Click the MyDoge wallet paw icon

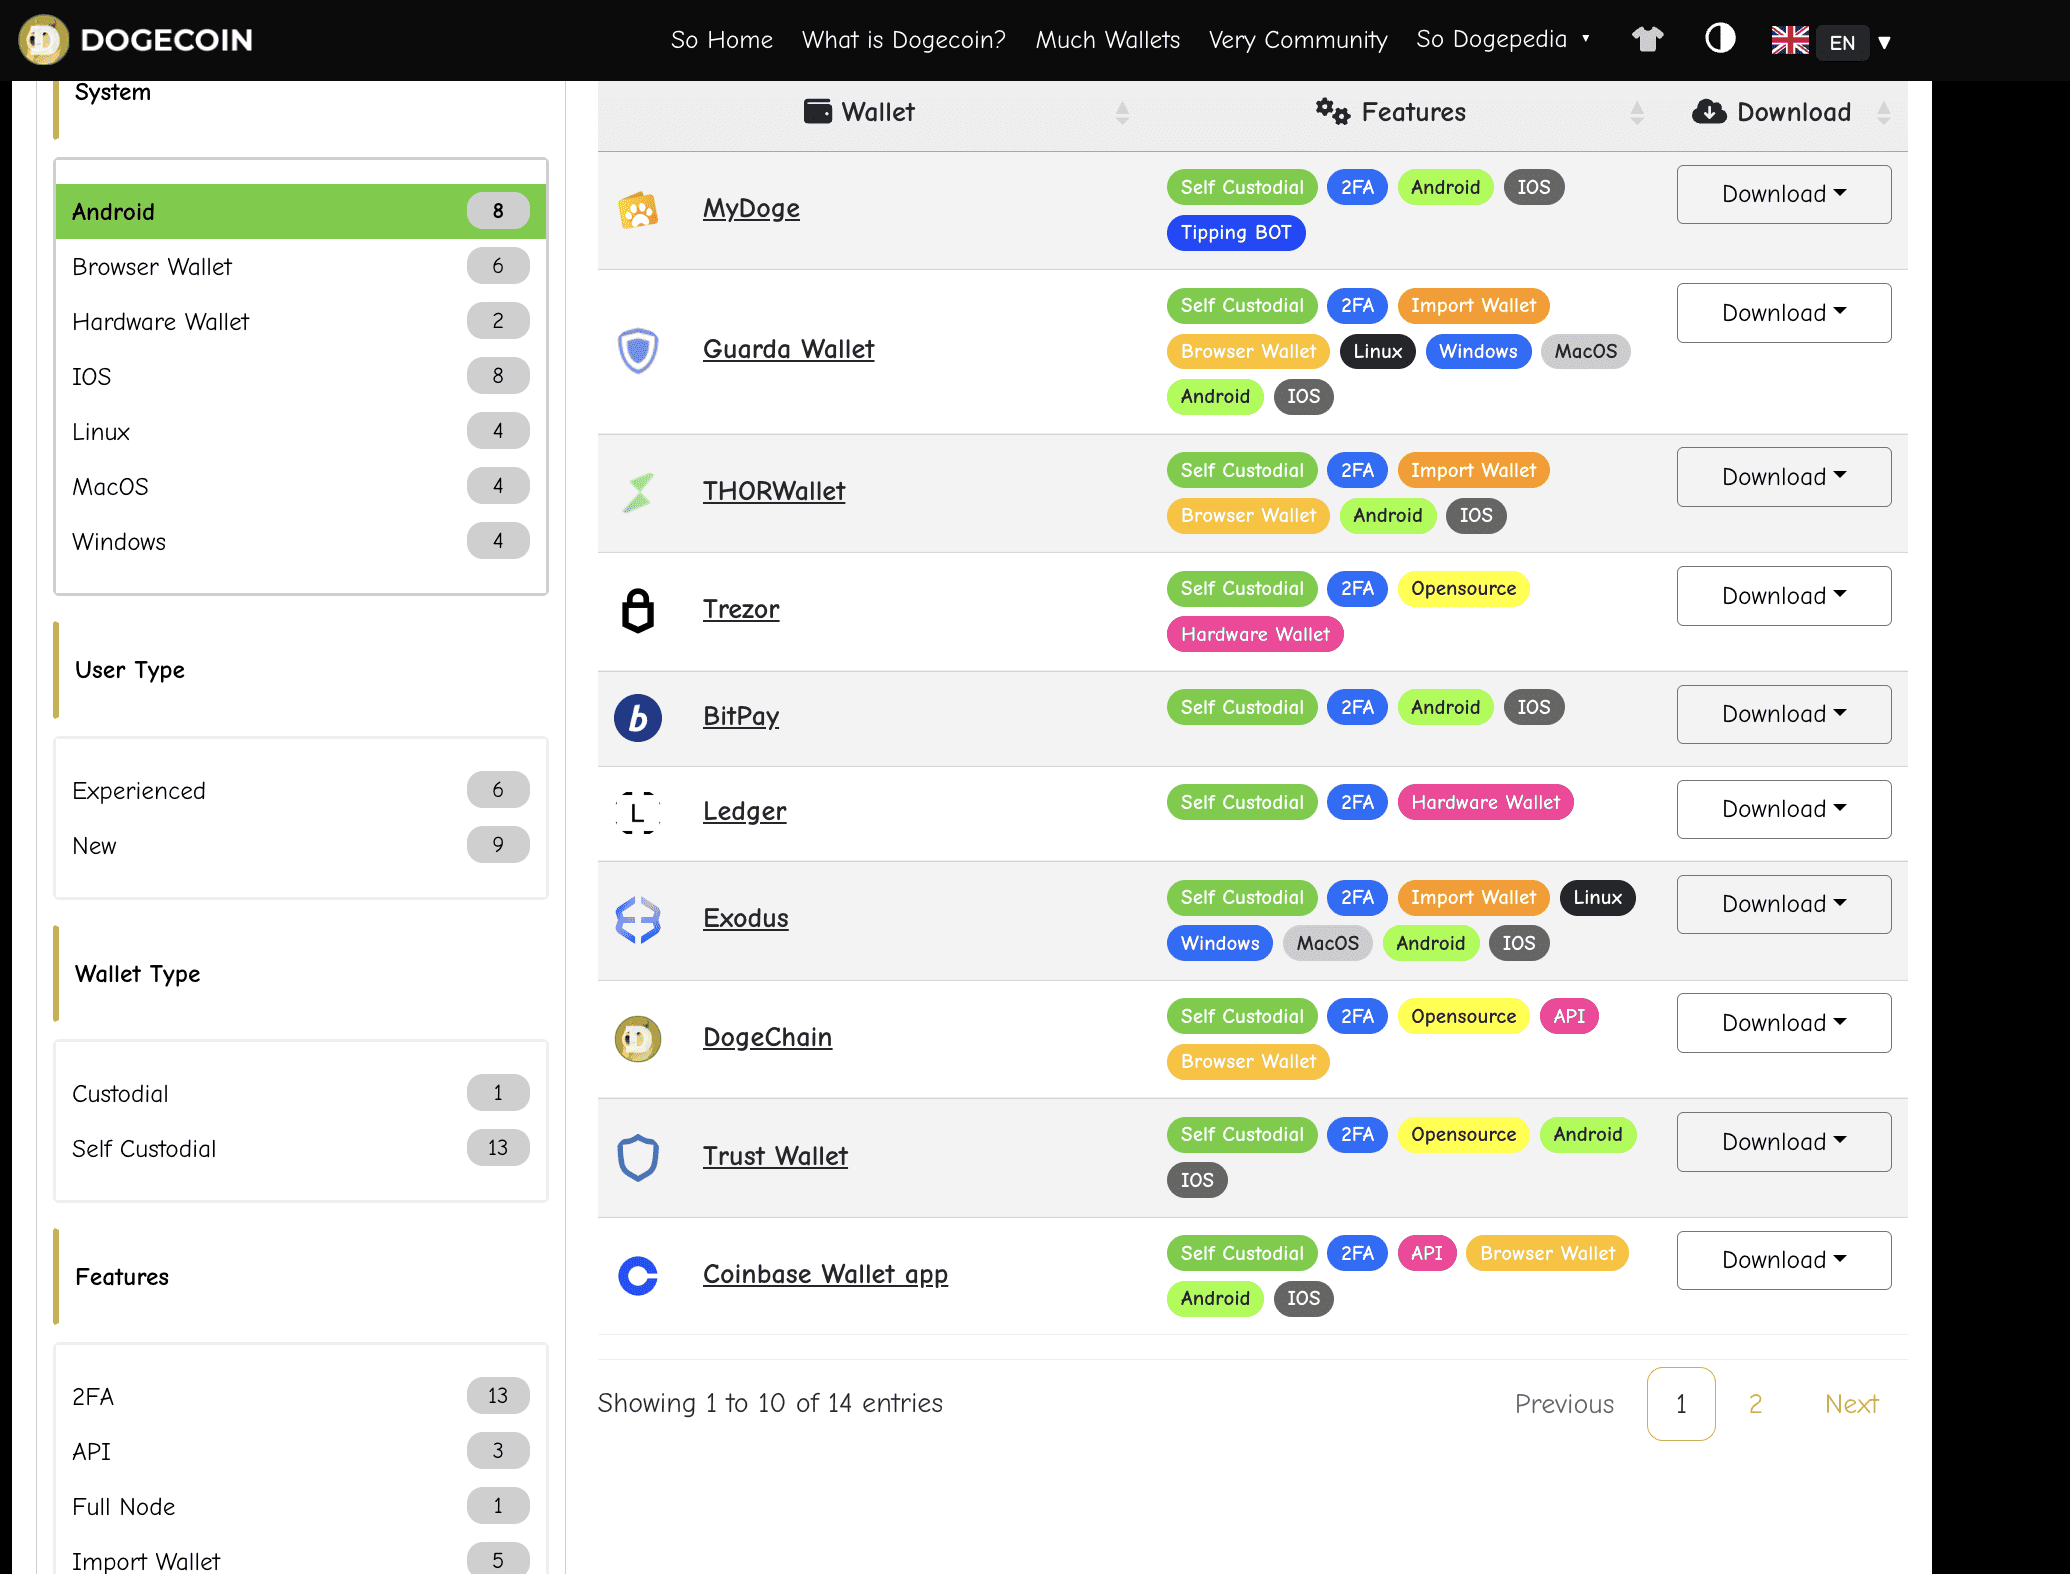point(638,210)
